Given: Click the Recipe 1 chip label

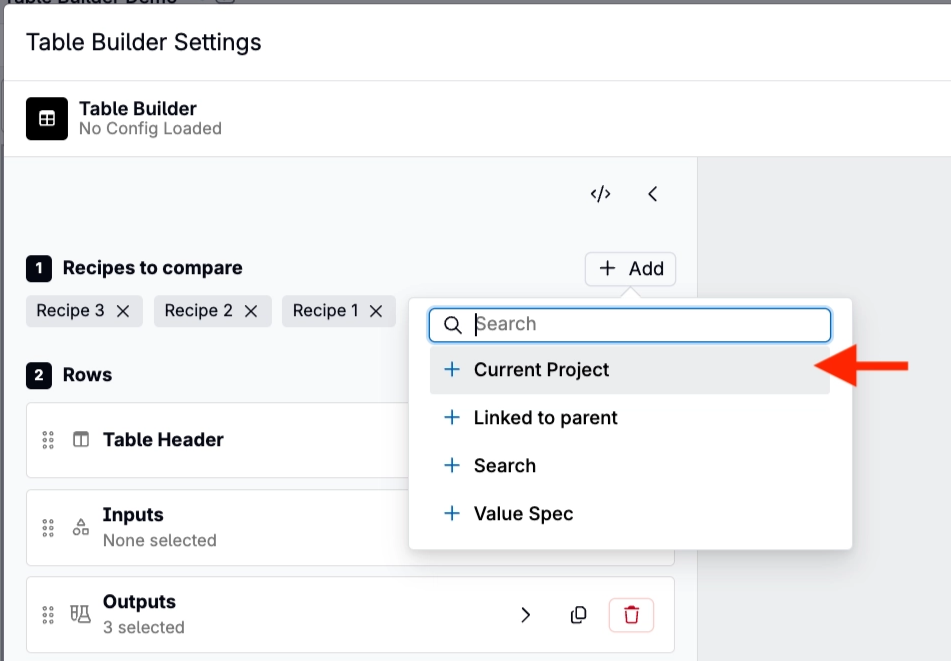Looking at the screenshot, I should [x=325, y=310].
